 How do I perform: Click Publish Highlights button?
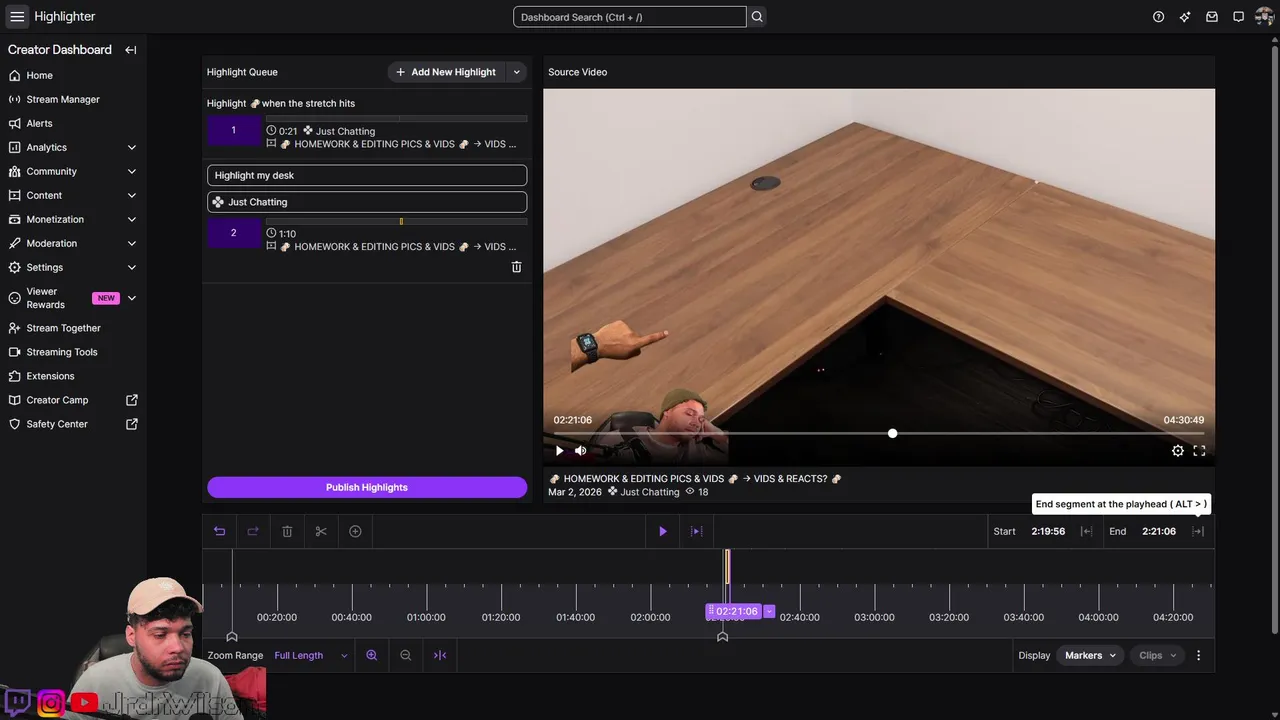pos(367,487)
